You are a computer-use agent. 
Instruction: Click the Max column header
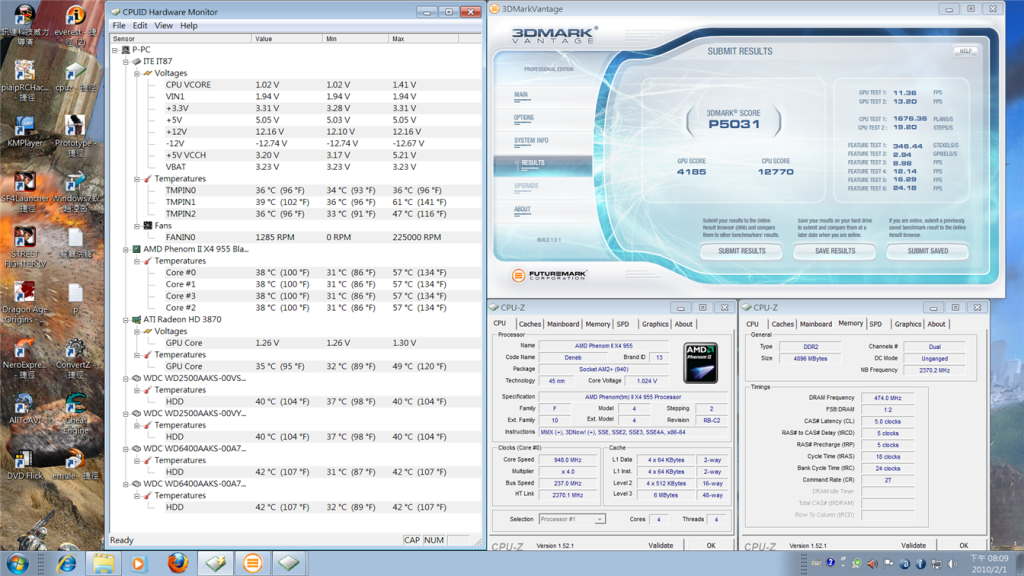[x=424, y=39]
